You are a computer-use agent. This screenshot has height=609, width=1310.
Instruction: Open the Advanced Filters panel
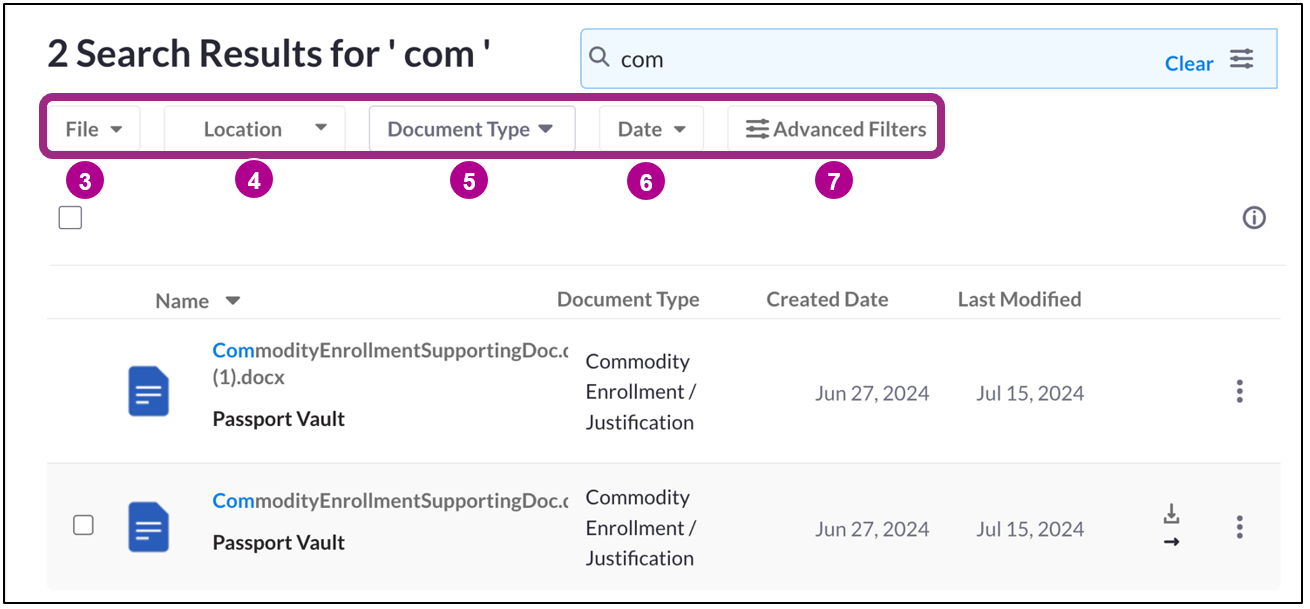click(834, 128)
